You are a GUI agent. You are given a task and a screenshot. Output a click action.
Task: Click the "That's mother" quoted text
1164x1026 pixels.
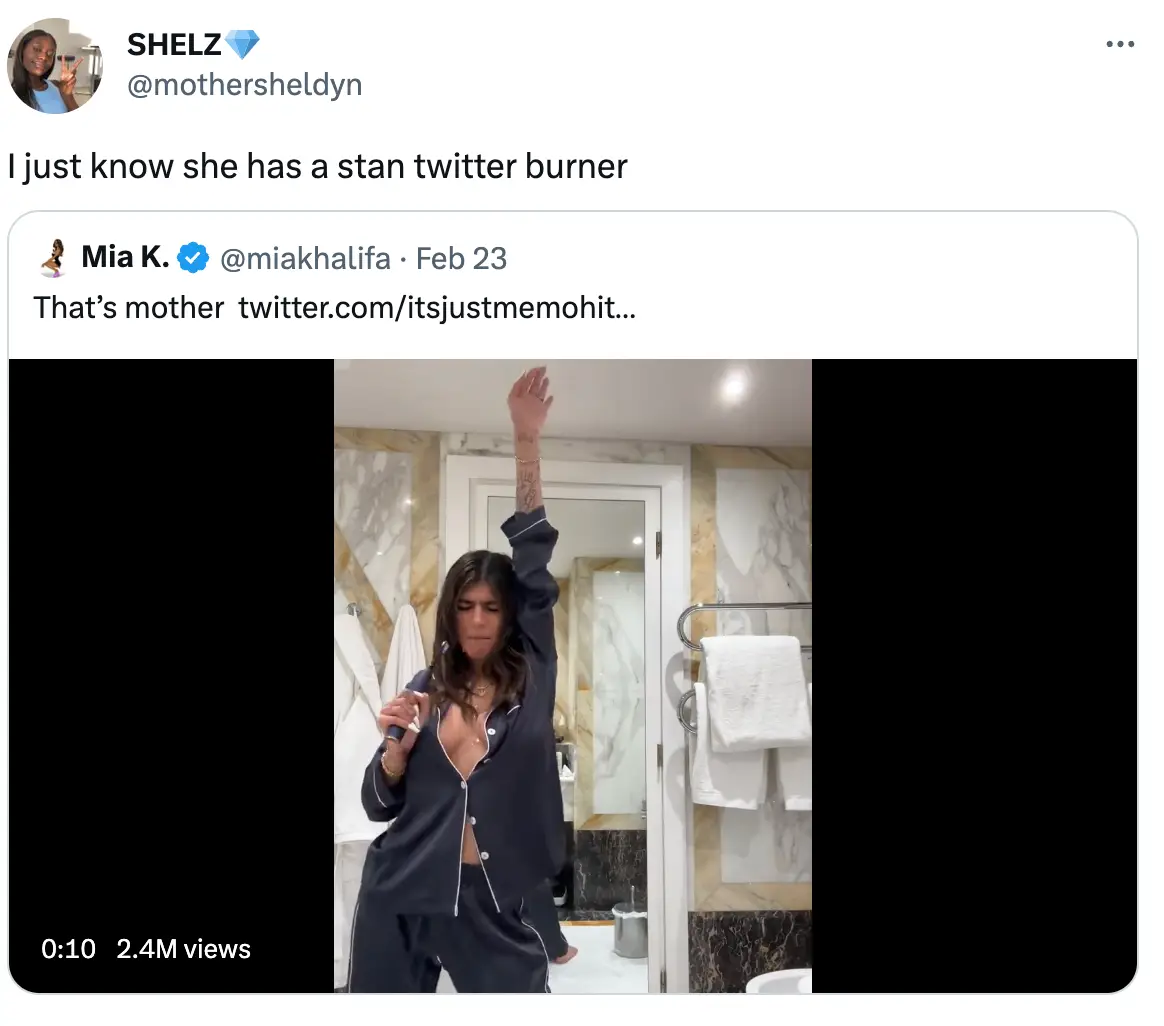pos(128,307)
